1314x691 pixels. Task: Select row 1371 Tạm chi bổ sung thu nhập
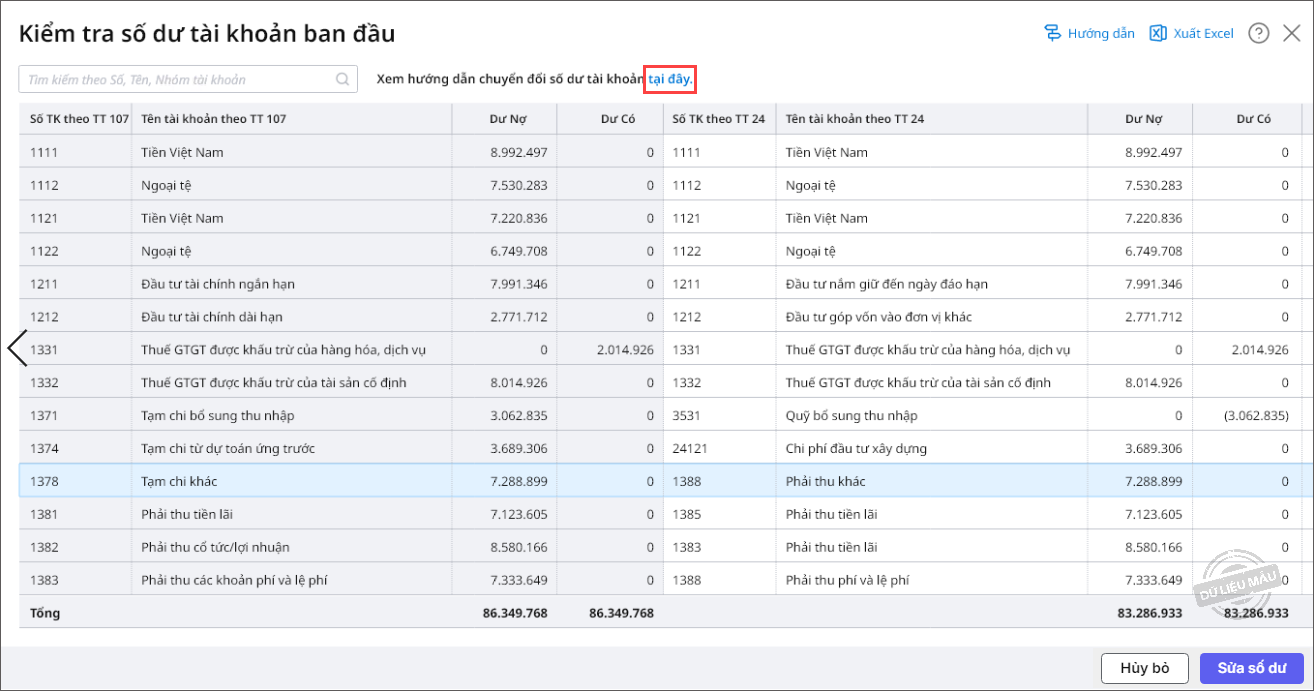tap(660, 415)
